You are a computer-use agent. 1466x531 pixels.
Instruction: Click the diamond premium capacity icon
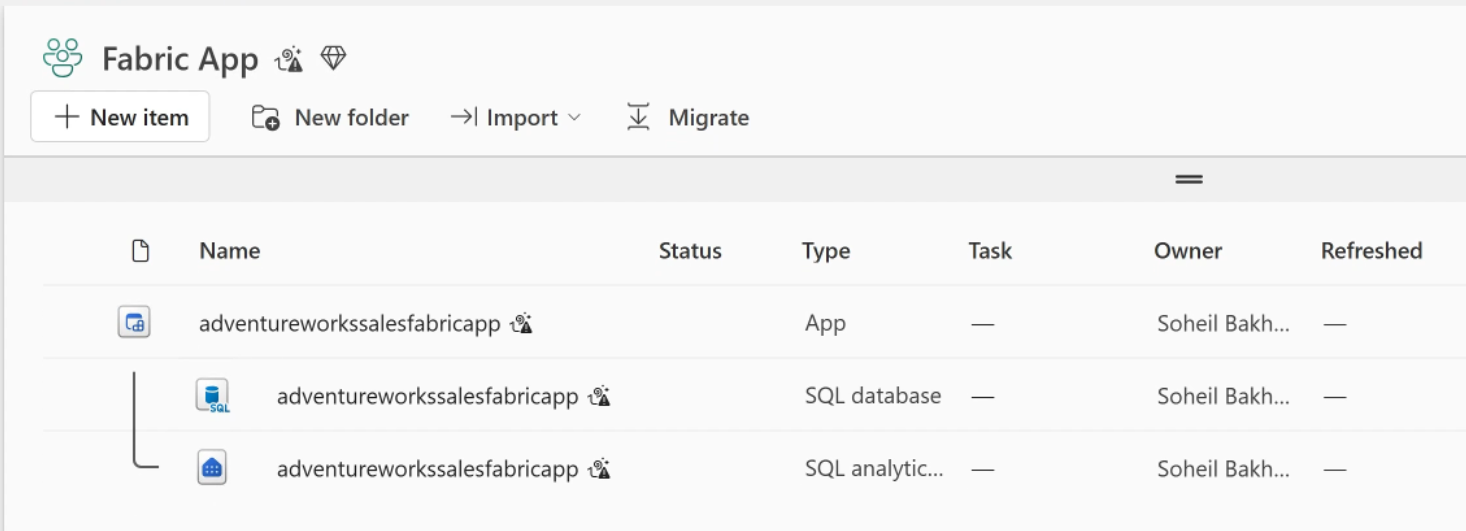[333, 59]
